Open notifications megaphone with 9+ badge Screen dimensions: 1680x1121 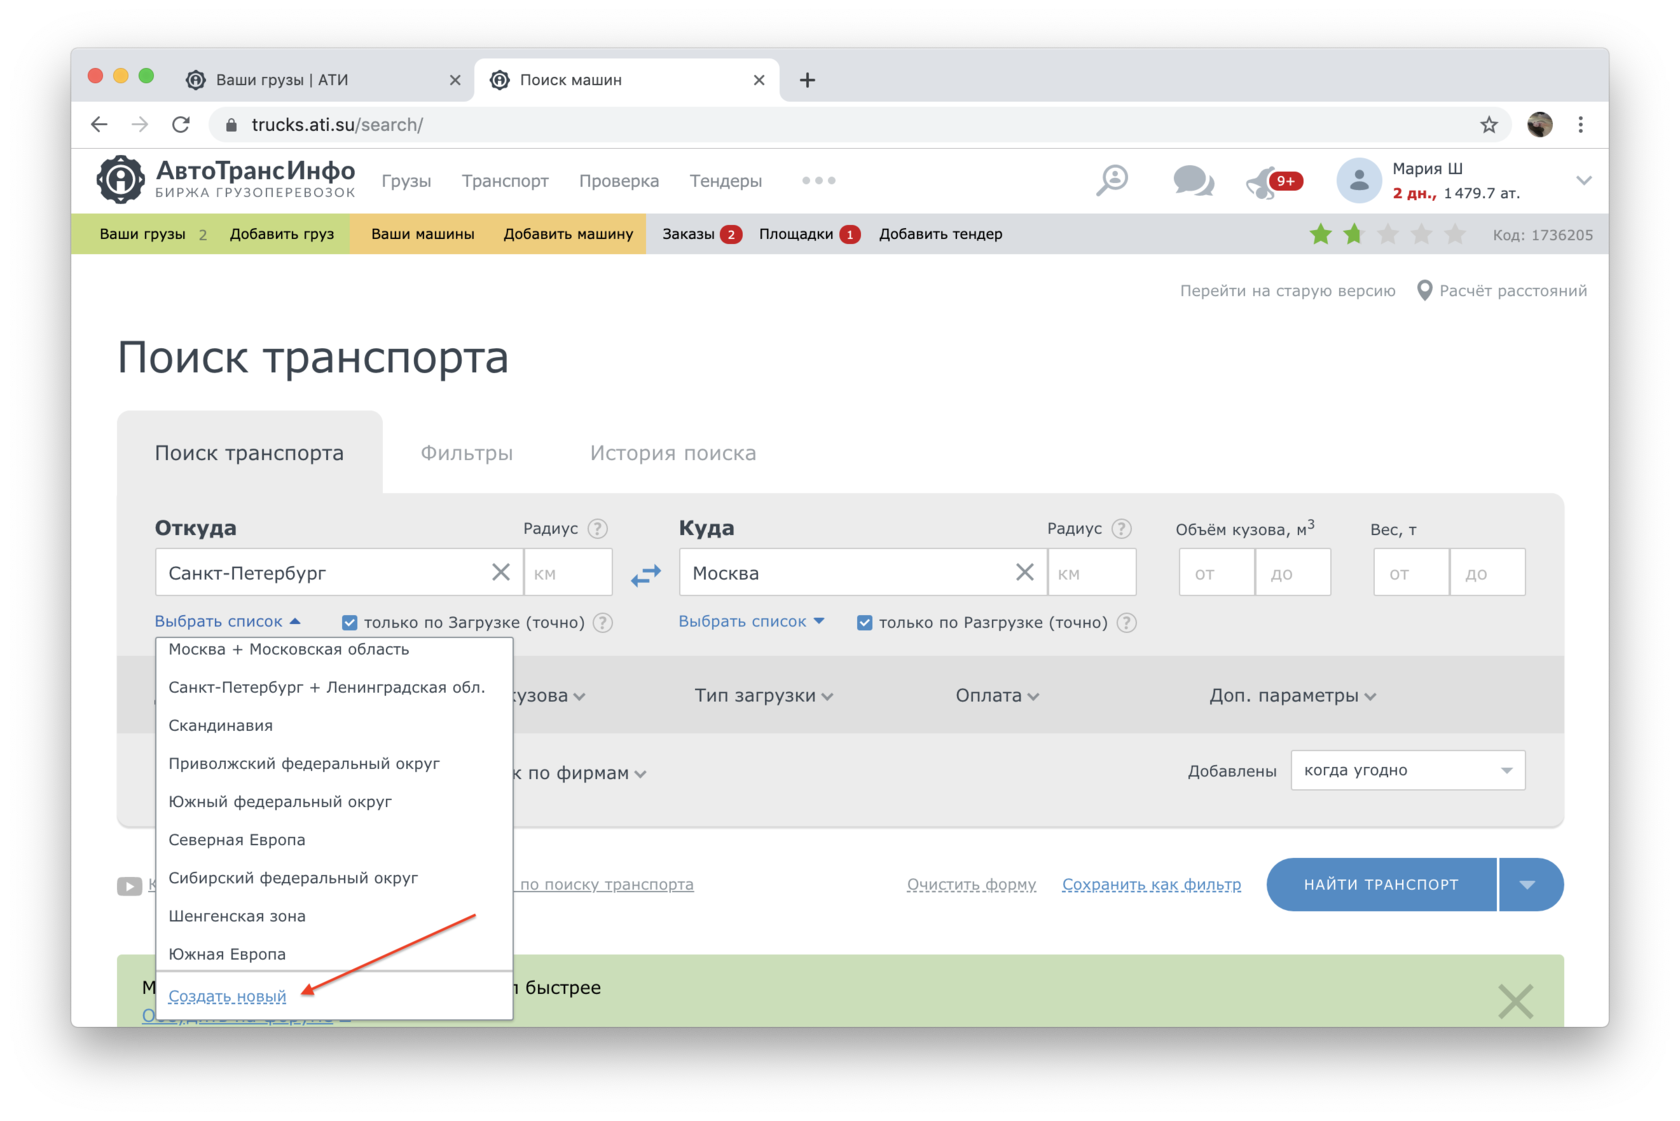pyautogui.click(x=1273, y=182)
